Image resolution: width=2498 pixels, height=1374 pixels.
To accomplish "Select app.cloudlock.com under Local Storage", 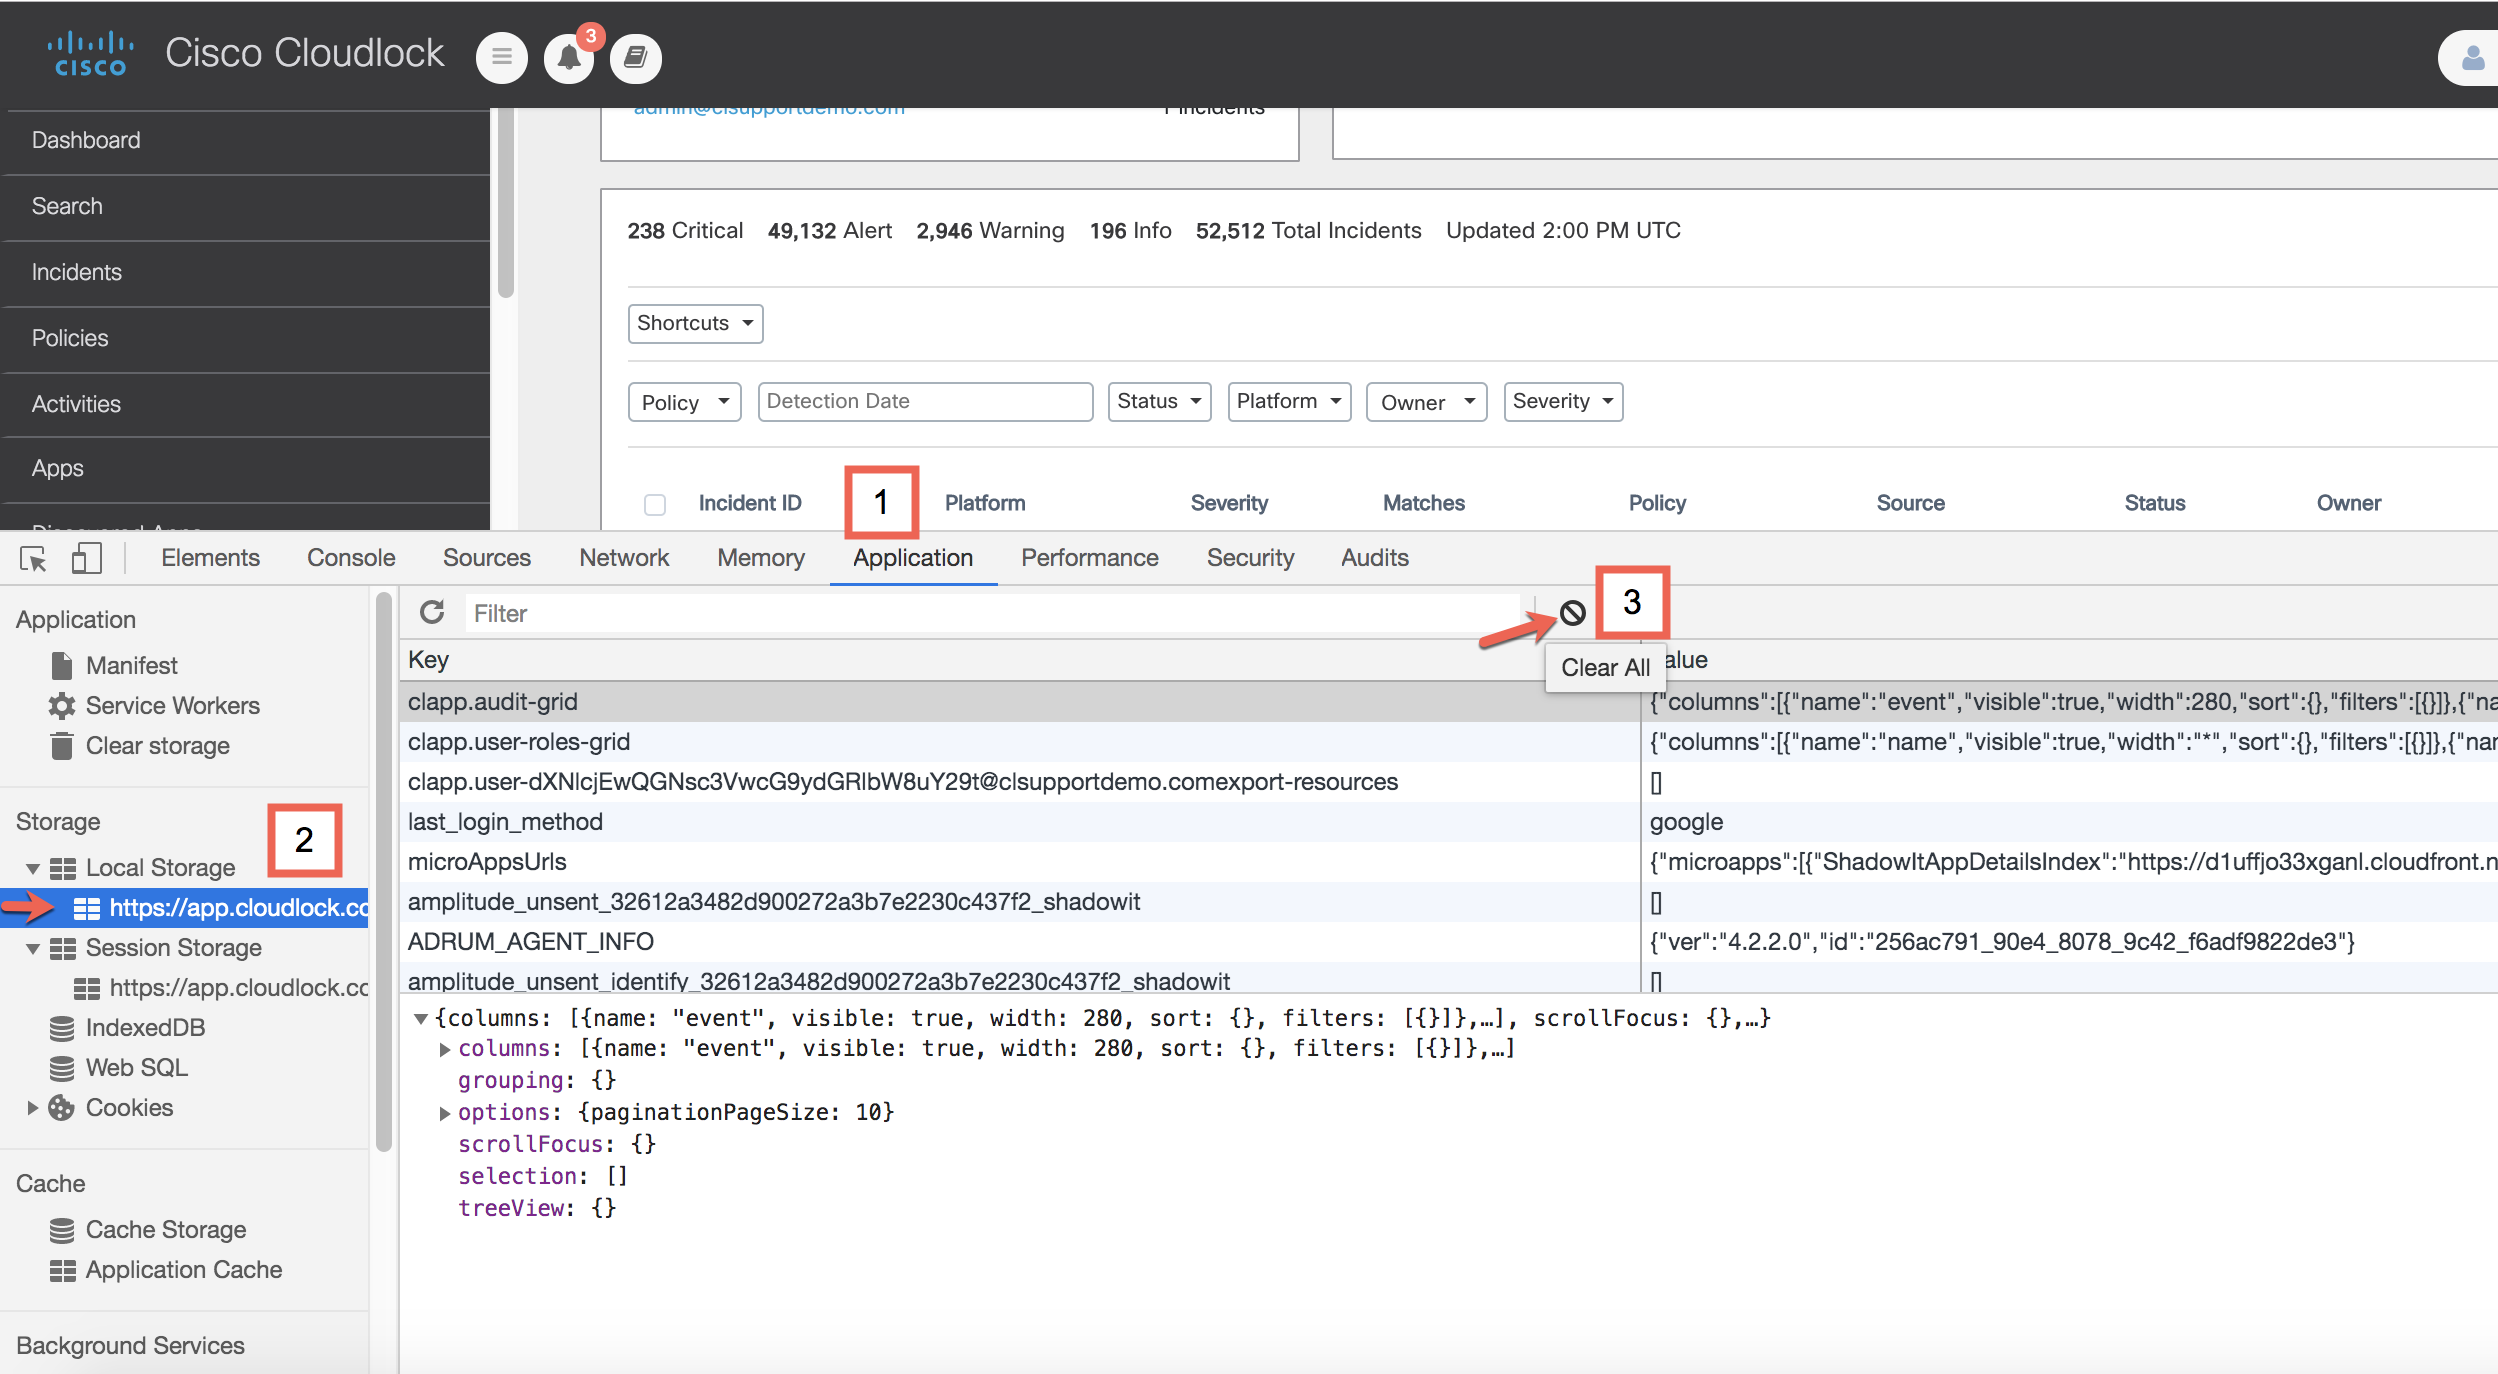I will tap(184, 907).
